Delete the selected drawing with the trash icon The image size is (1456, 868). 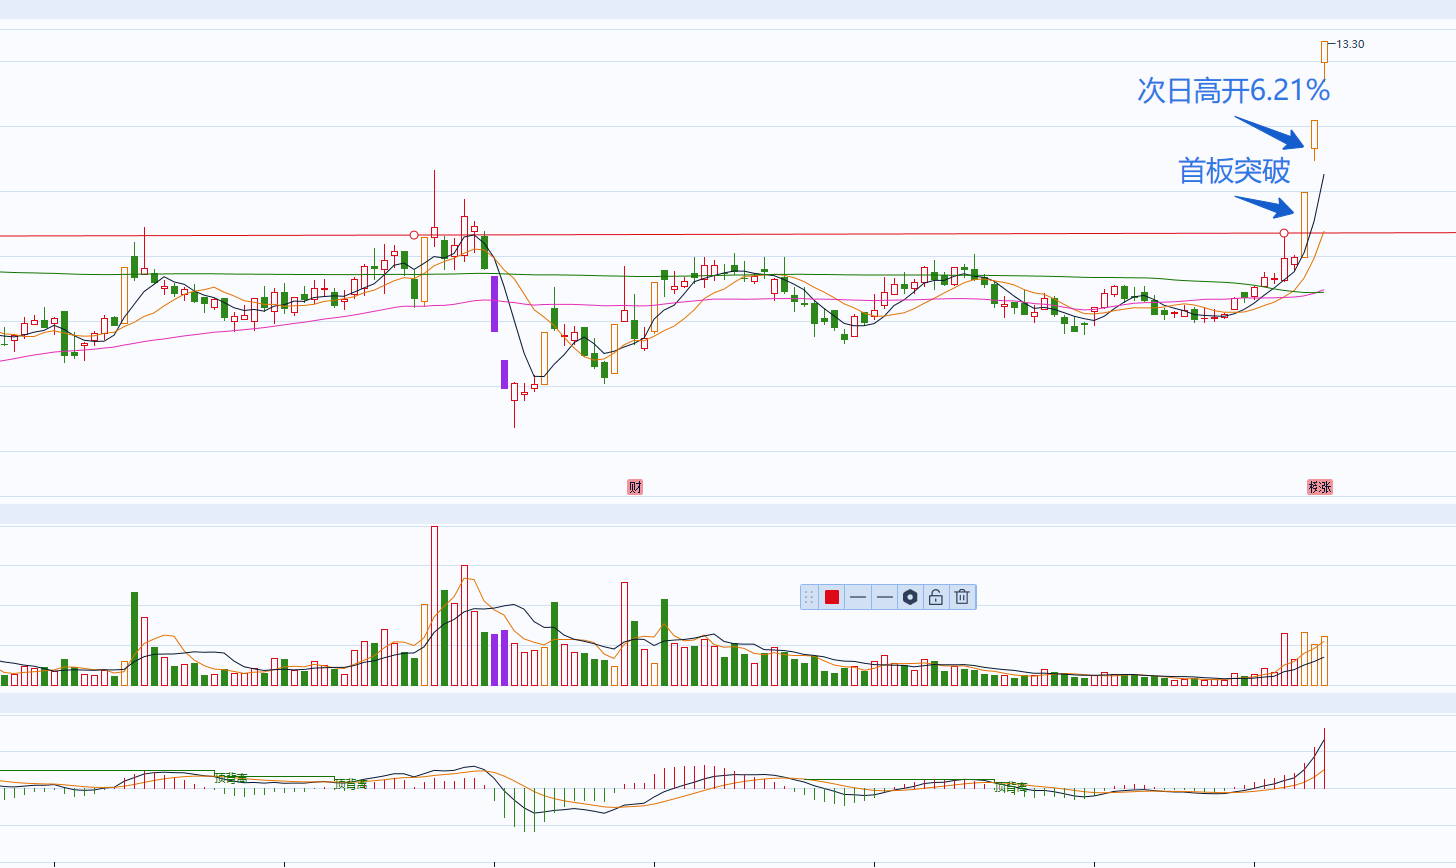point(962,597)
